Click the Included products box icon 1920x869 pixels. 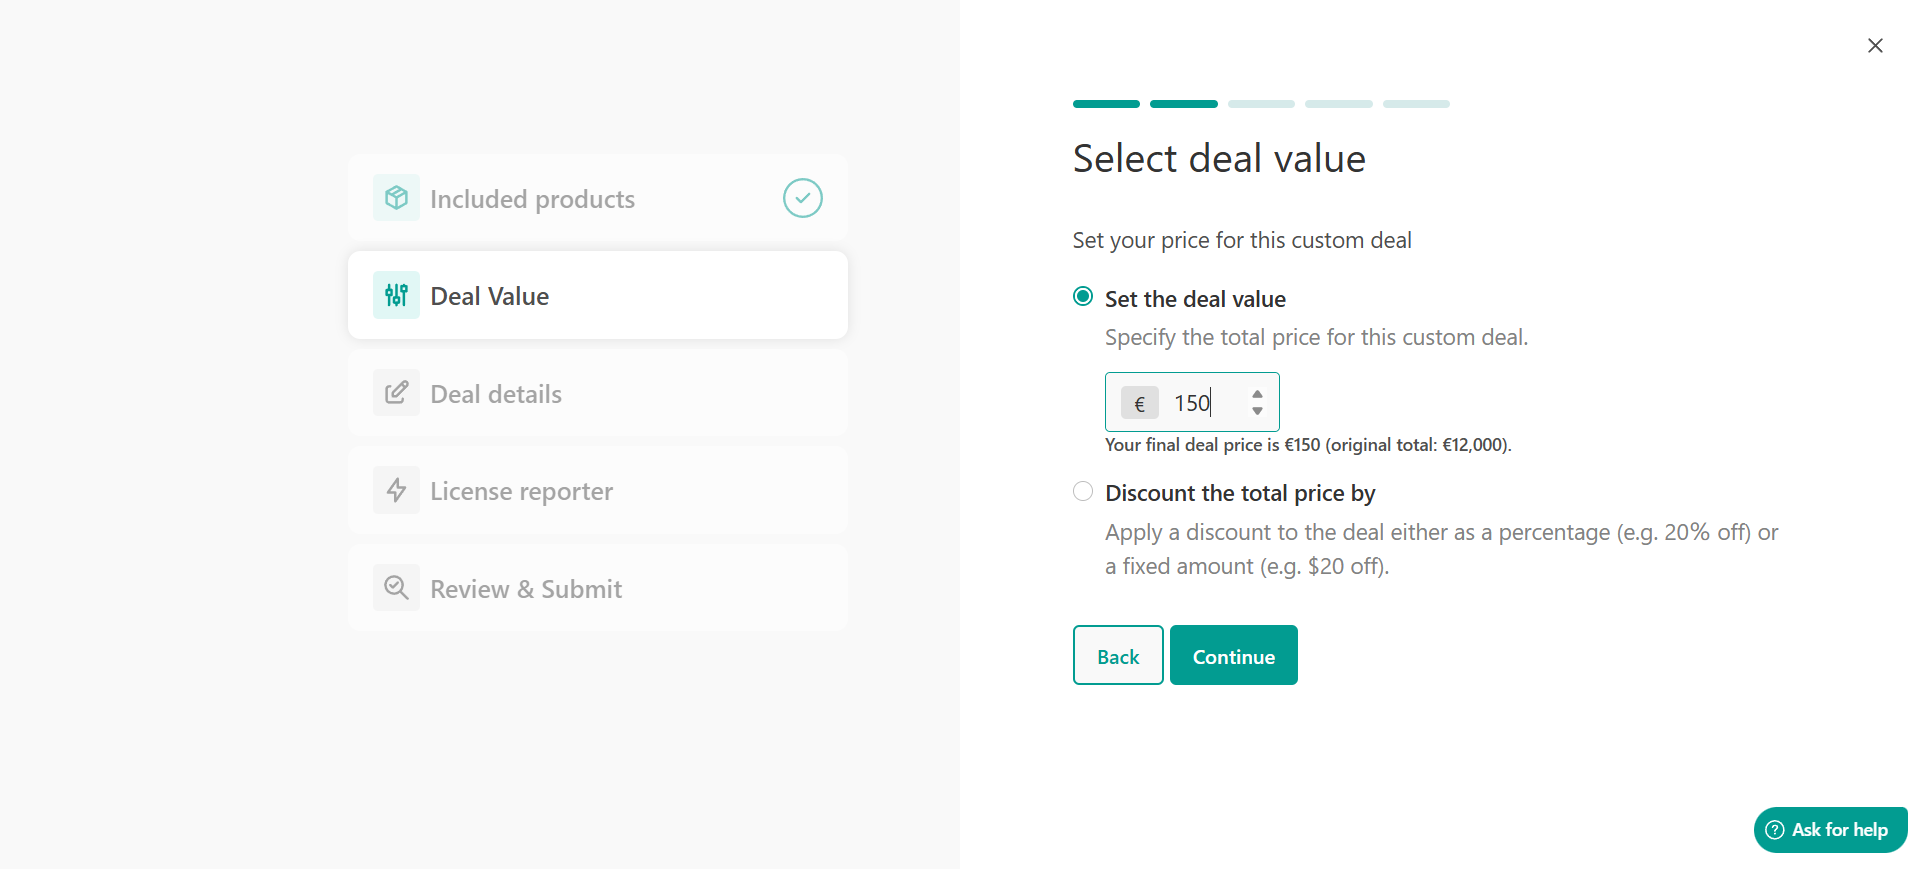[396, 198]
